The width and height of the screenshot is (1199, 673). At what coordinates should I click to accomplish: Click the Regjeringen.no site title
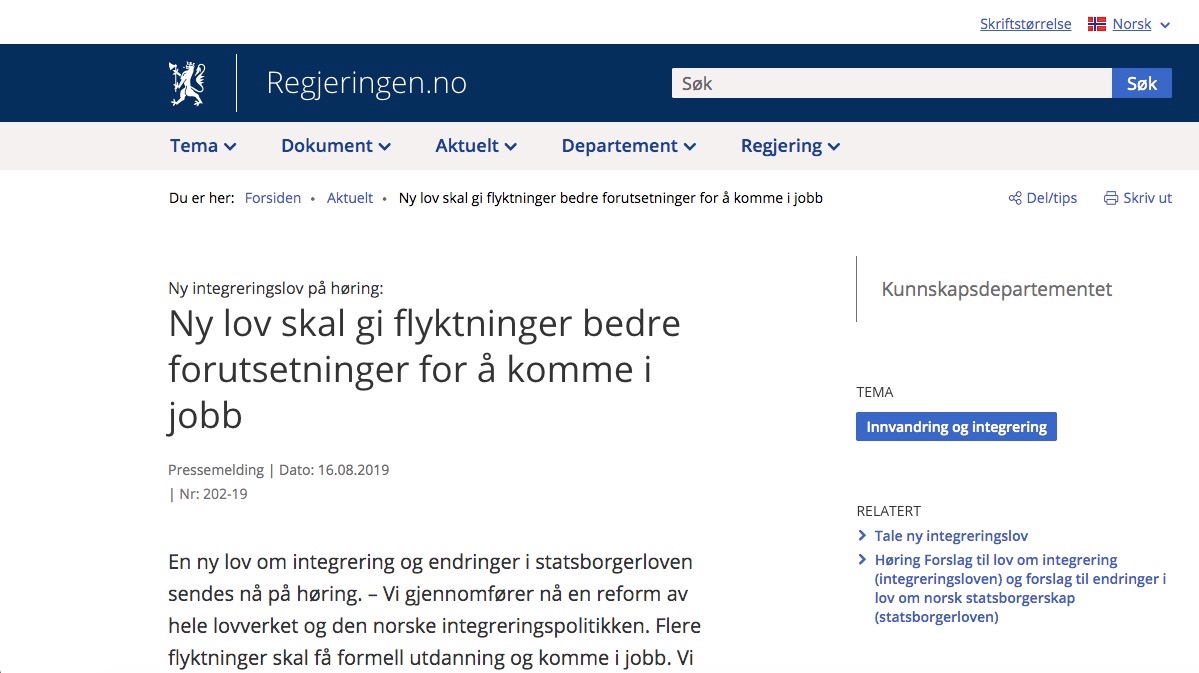[x=366, y=83]
